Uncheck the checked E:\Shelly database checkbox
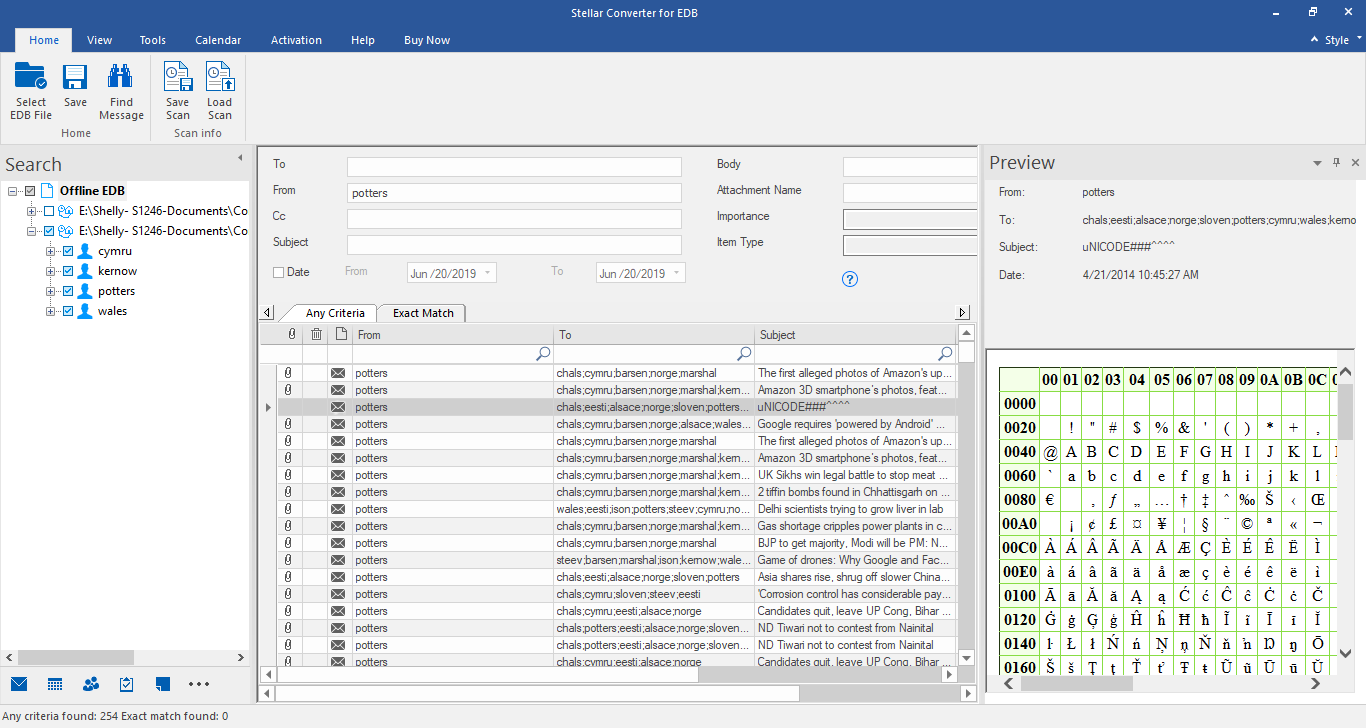 point(49,231)
